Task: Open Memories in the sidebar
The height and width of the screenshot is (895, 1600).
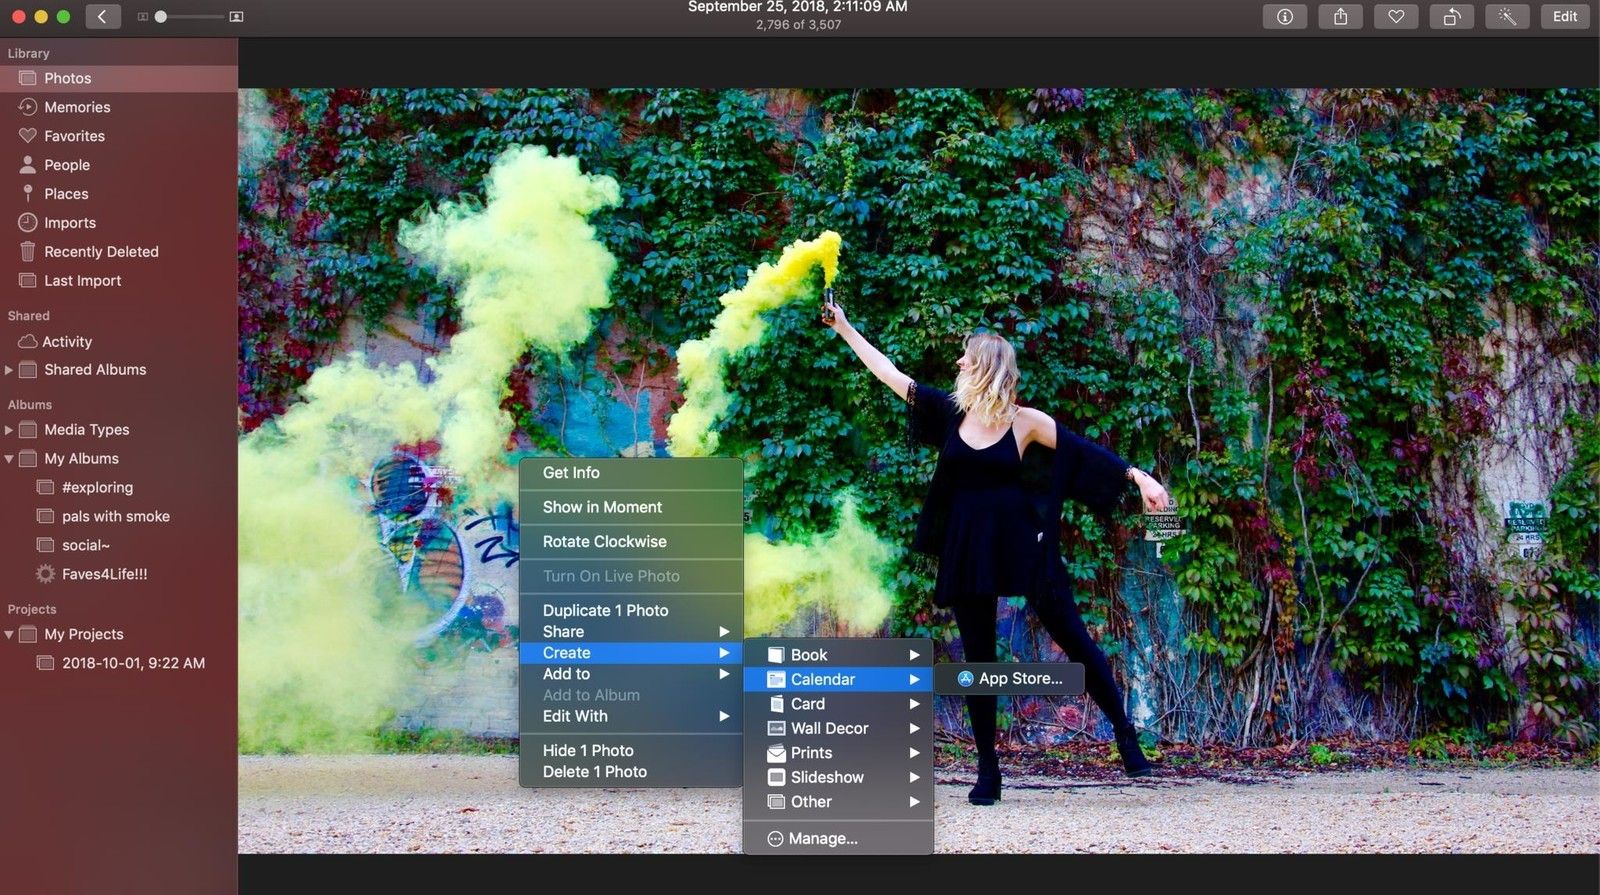Action: (77, 107)
